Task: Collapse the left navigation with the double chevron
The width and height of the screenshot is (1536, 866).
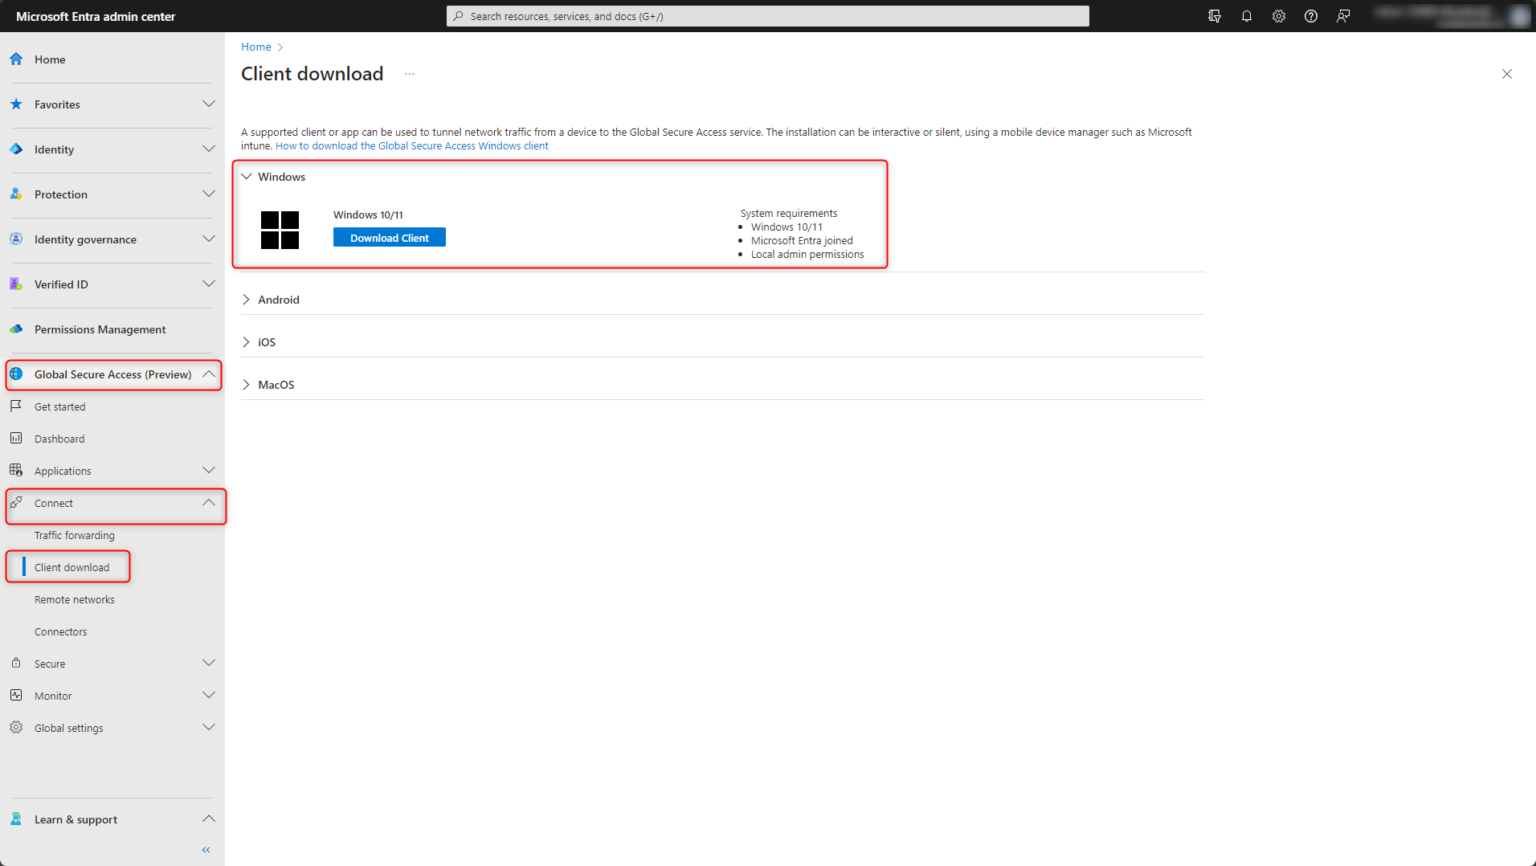Action: [x=205, y=849]
